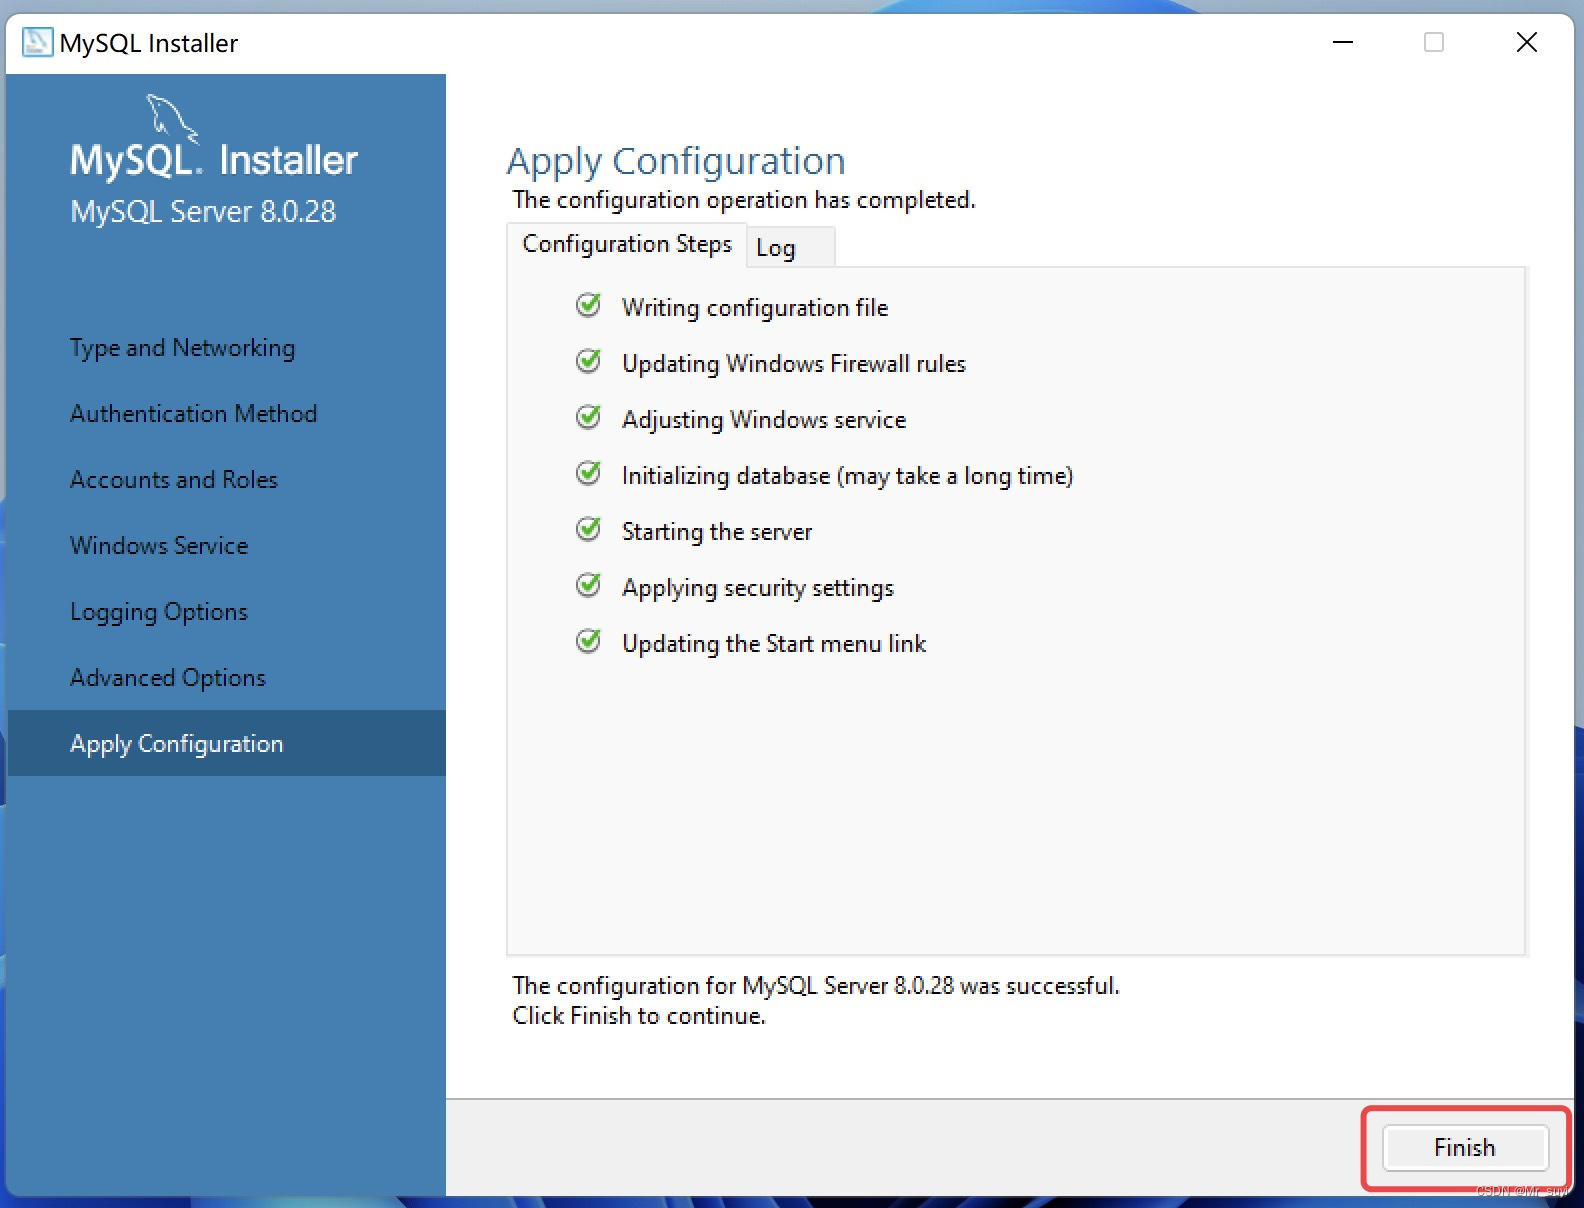This screenshot has width=1584, height=1208.
Task: Close the MySQL Installer window
Action: point(1526,42)
